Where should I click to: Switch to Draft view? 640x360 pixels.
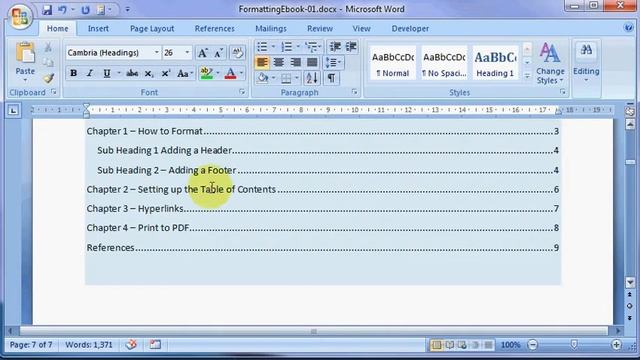click(488, 345)
